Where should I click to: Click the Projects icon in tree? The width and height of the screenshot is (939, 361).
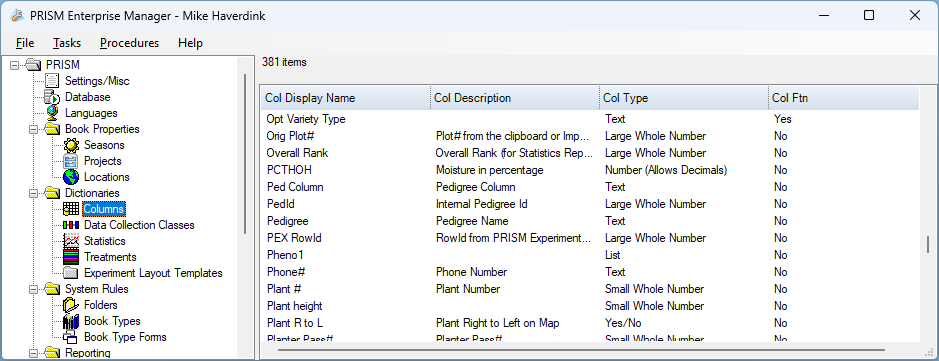[x=71, y=161]
